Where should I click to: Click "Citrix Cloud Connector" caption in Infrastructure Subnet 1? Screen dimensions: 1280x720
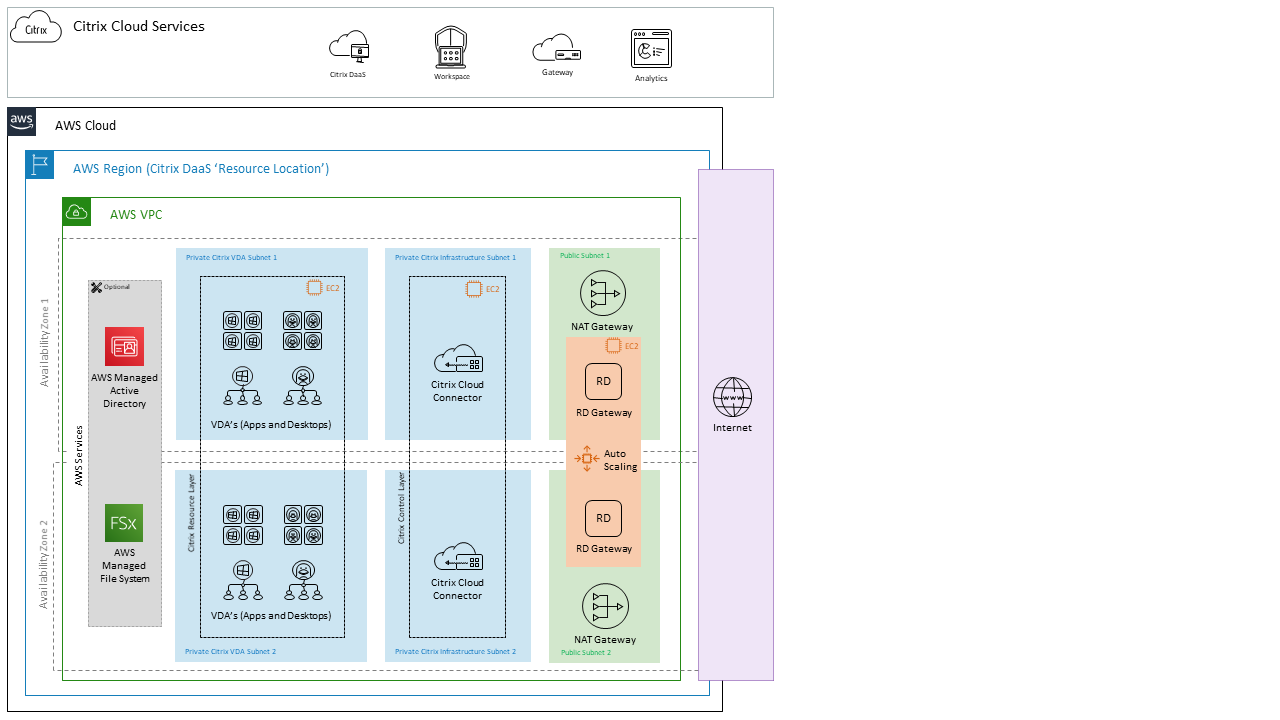point(457,391)
